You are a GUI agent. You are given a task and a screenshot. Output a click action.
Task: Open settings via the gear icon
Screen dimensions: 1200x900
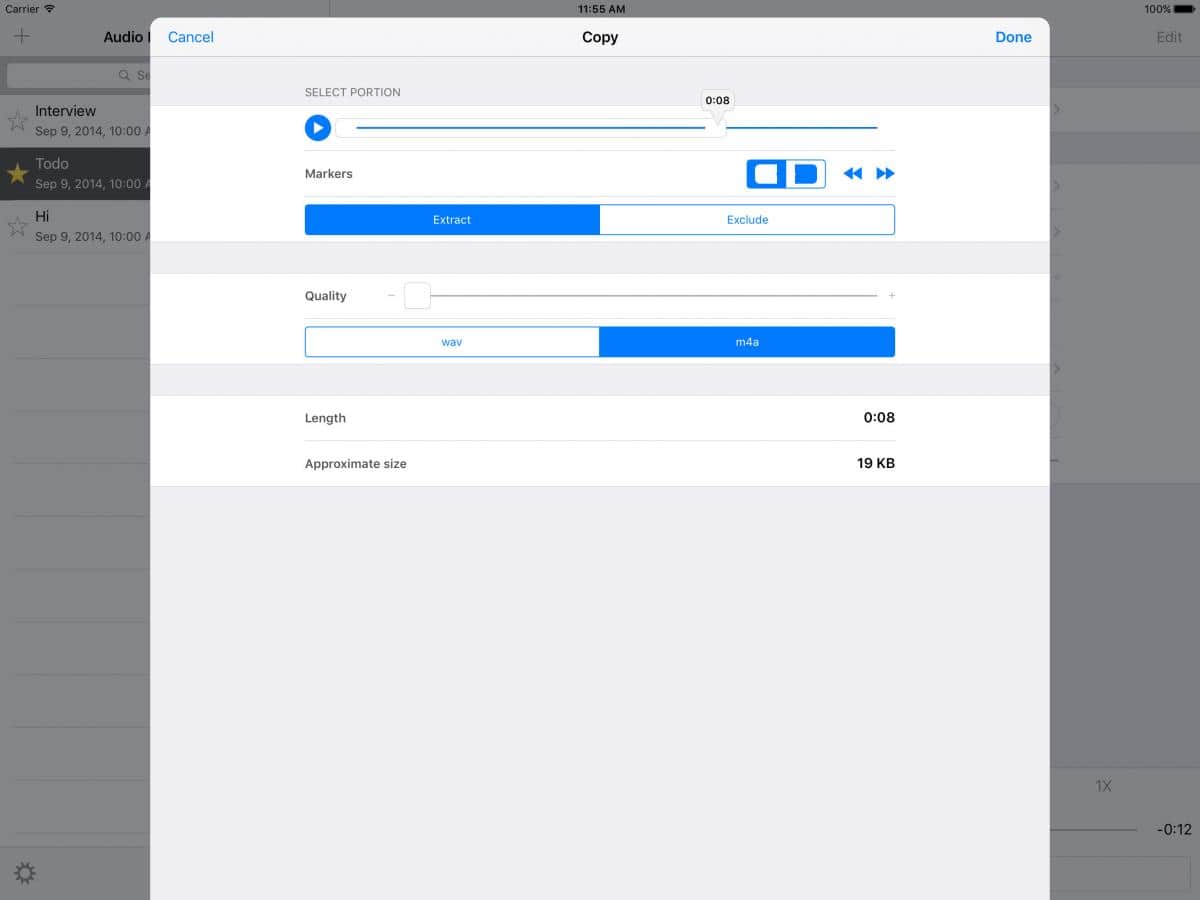click(x=25, y=873)
